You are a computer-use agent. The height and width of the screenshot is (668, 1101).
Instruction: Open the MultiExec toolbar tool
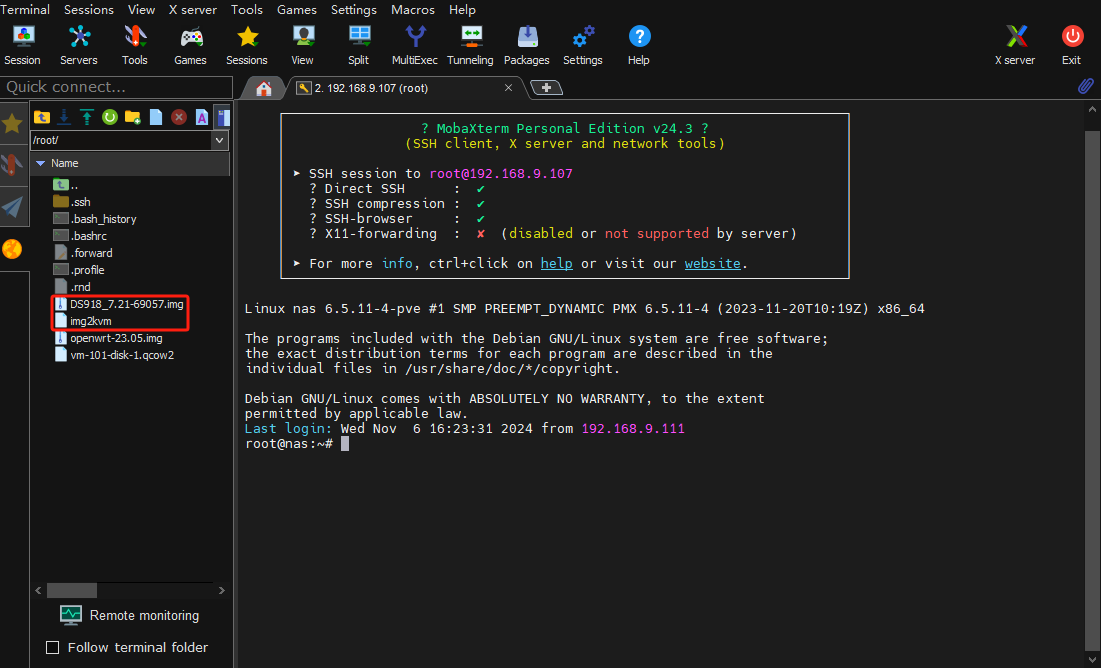[414, 45]
